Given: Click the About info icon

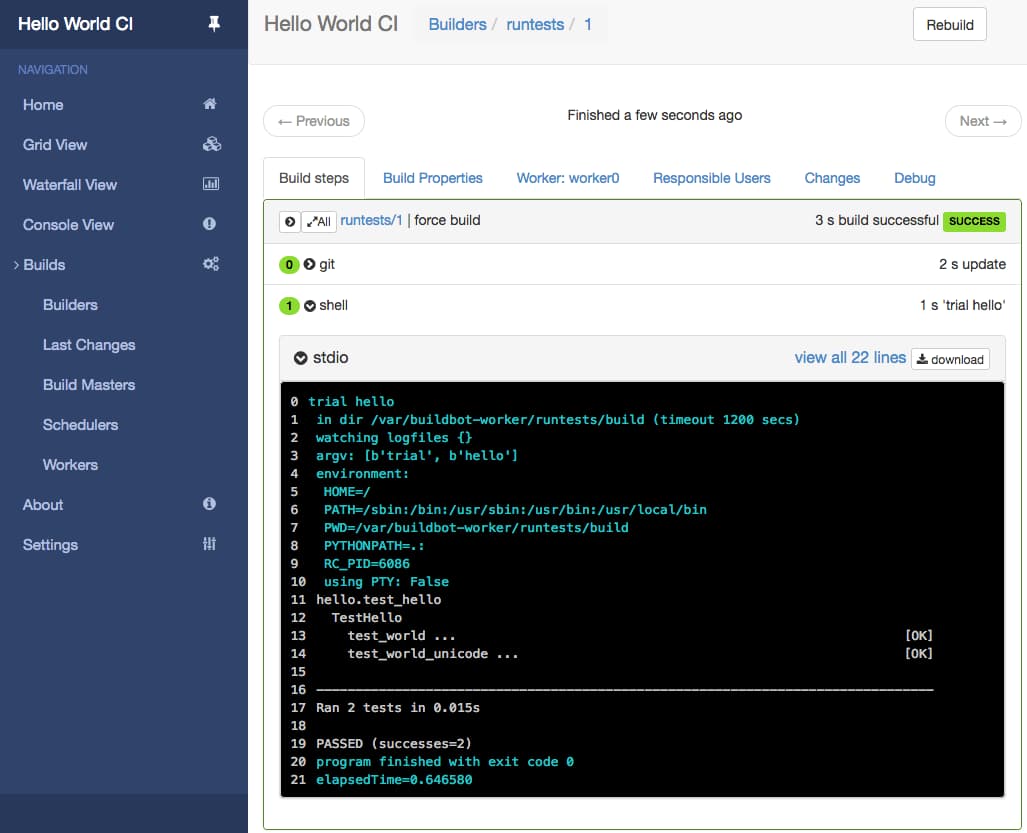Looking at the screenshot, I should tap(209, 504).
